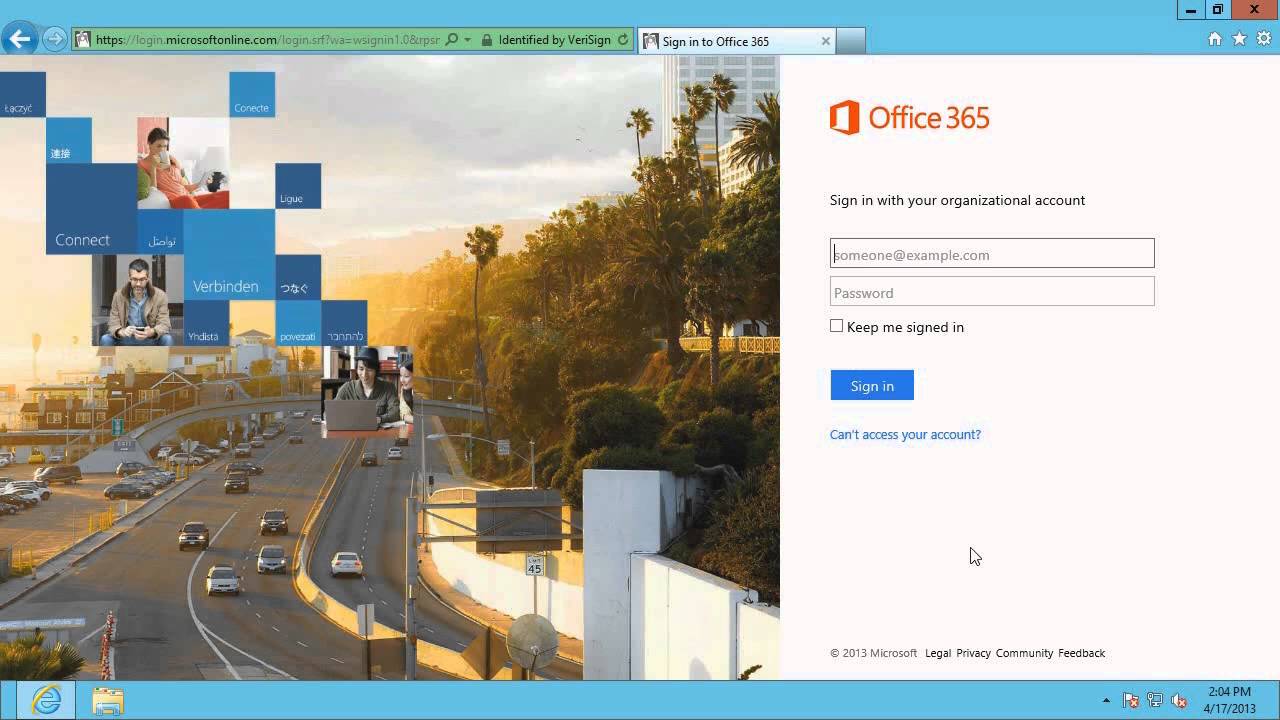Click the muted speaker volume icon

pos(1179,700)
